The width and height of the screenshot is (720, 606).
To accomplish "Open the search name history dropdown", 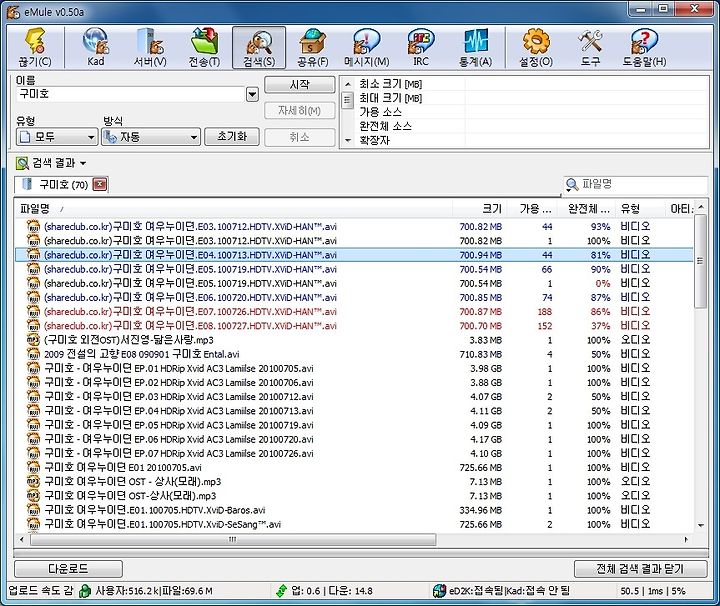I will point(252,95).
